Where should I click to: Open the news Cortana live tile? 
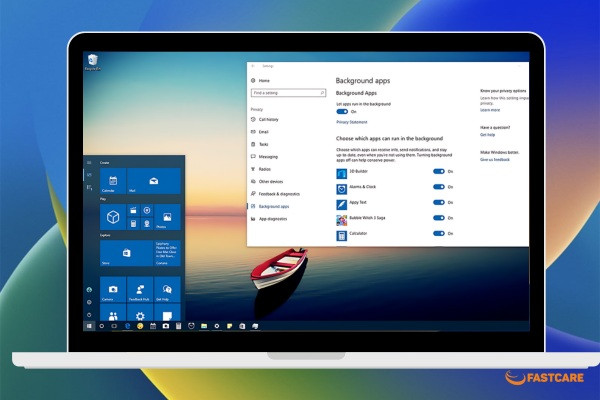point(167,253)
